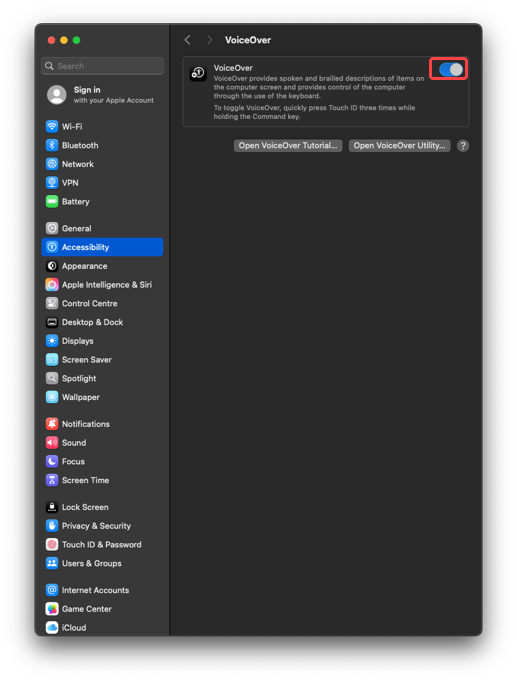
Task: Click the question mark help button
Action: 463,146
